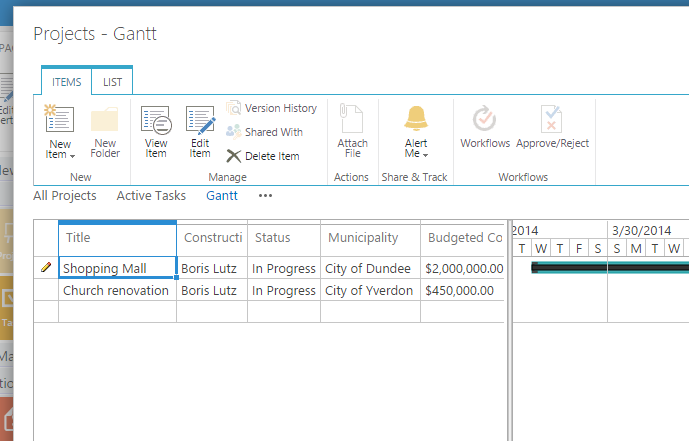689x441 pixels.
Task: Select the Gantt view link
Action: click(222, 195)
